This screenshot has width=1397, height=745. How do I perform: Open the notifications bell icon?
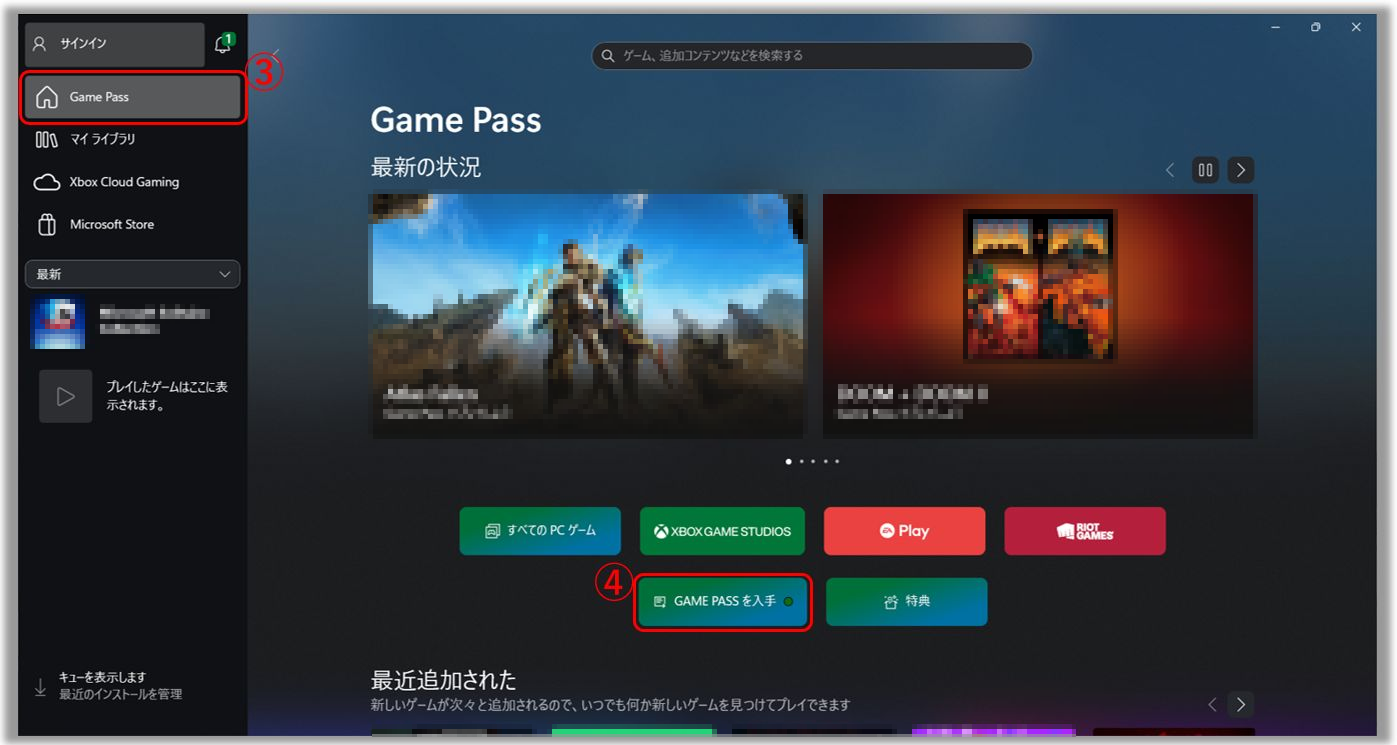pyautogui.click(x=223, y=44)
